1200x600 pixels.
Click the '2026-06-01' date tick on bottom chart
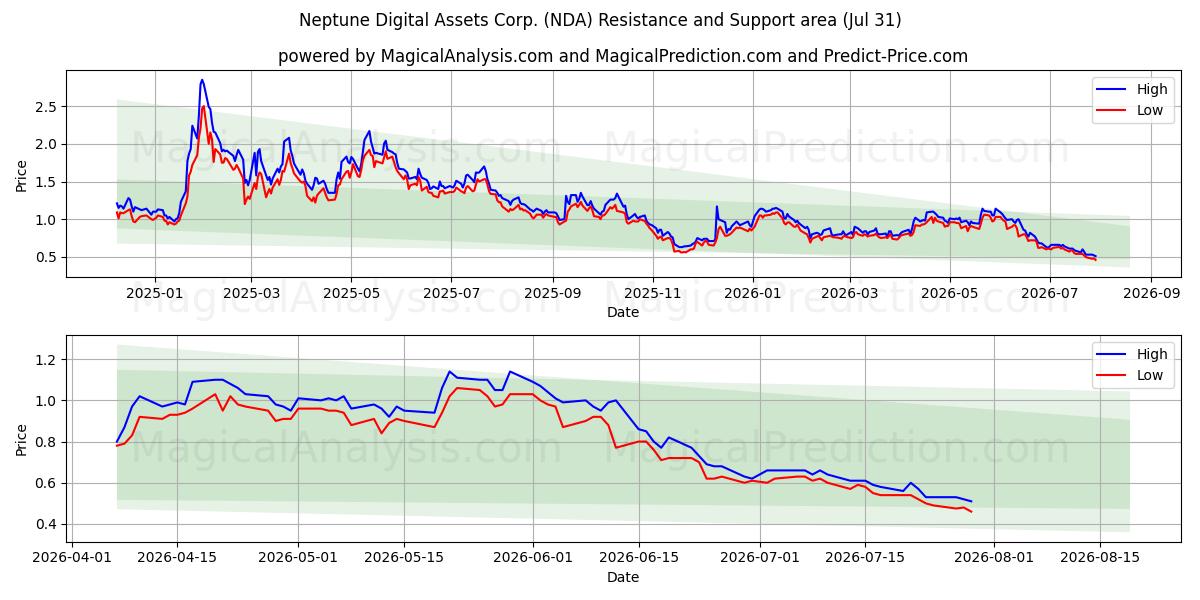[533, 558]
